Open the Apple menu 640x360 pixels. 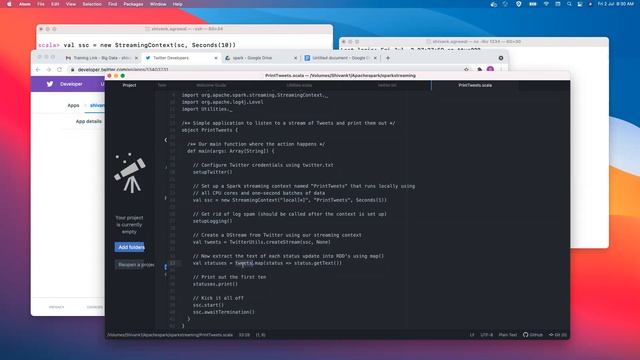tap(9, 4)
